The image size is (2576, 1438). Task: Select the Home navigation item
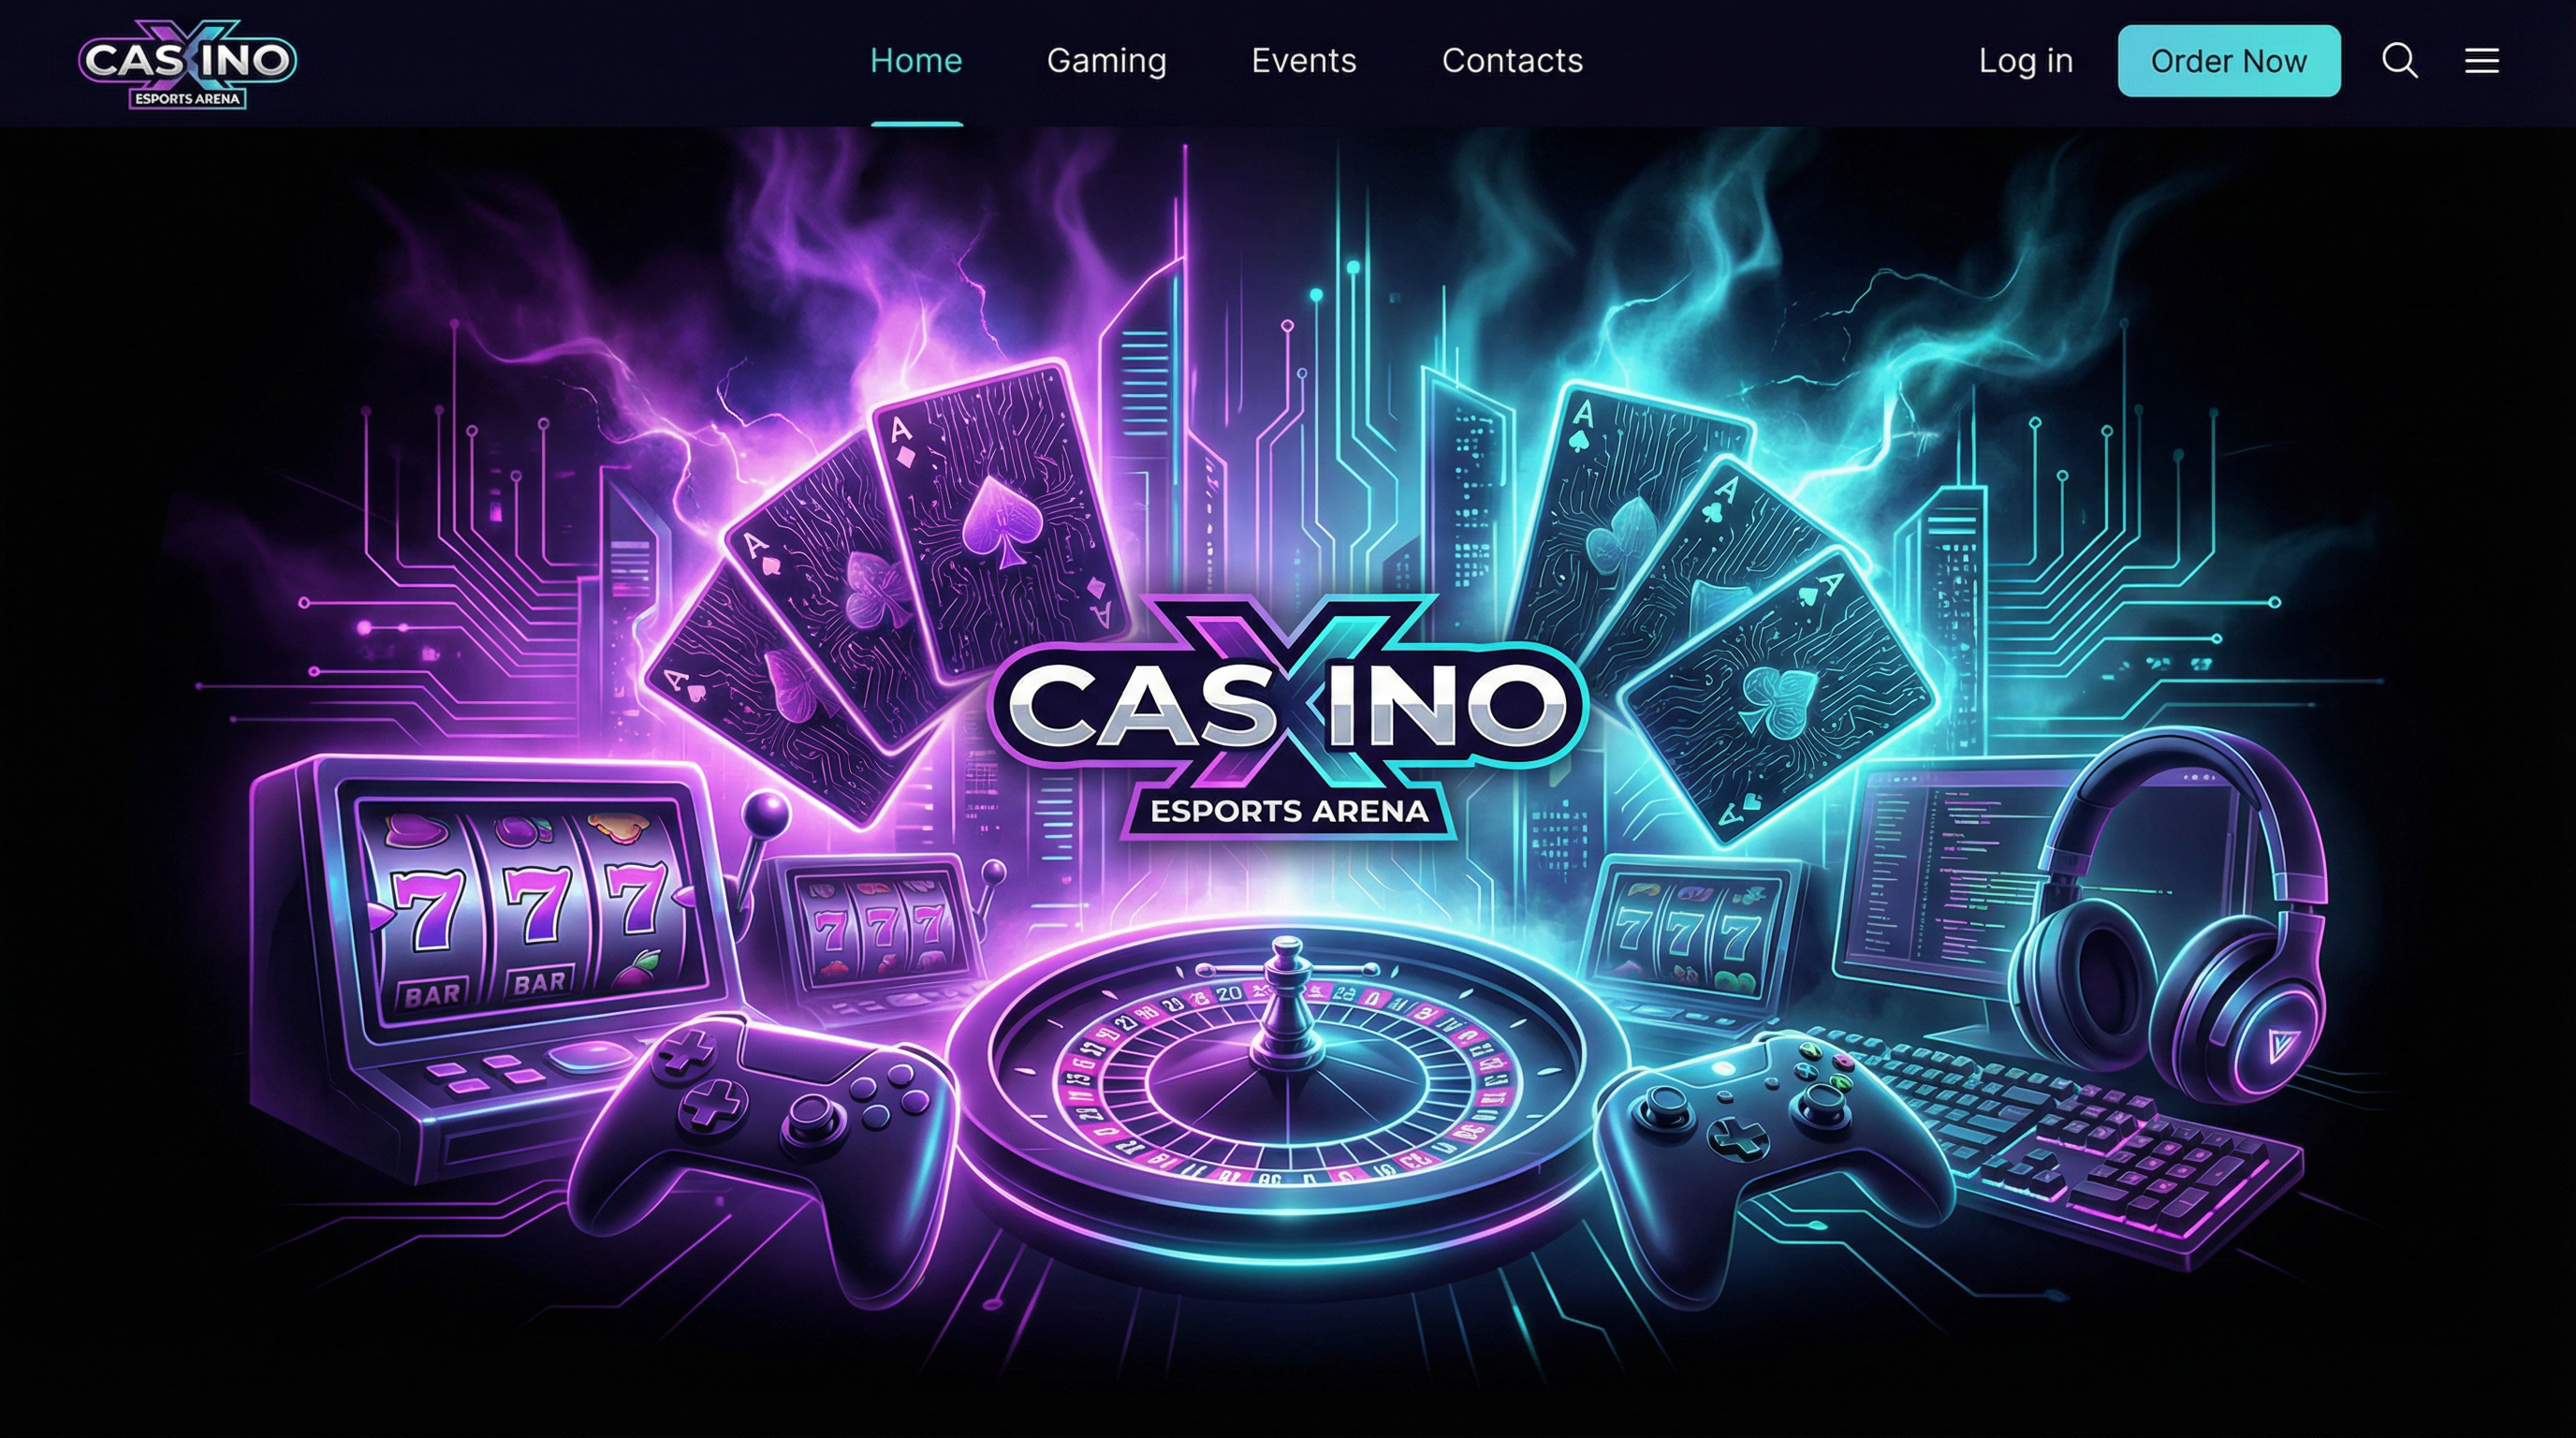(x=916, y=61)
